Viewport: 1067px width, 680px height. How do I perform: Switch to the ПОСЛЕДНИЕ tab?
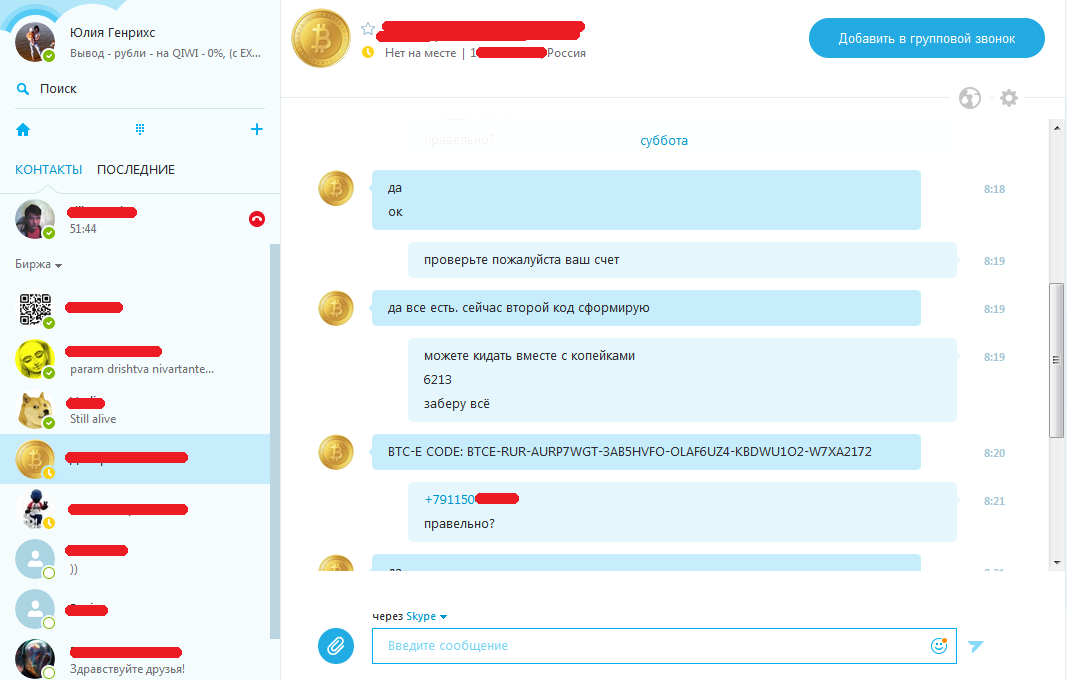click(x=136, y=169)
